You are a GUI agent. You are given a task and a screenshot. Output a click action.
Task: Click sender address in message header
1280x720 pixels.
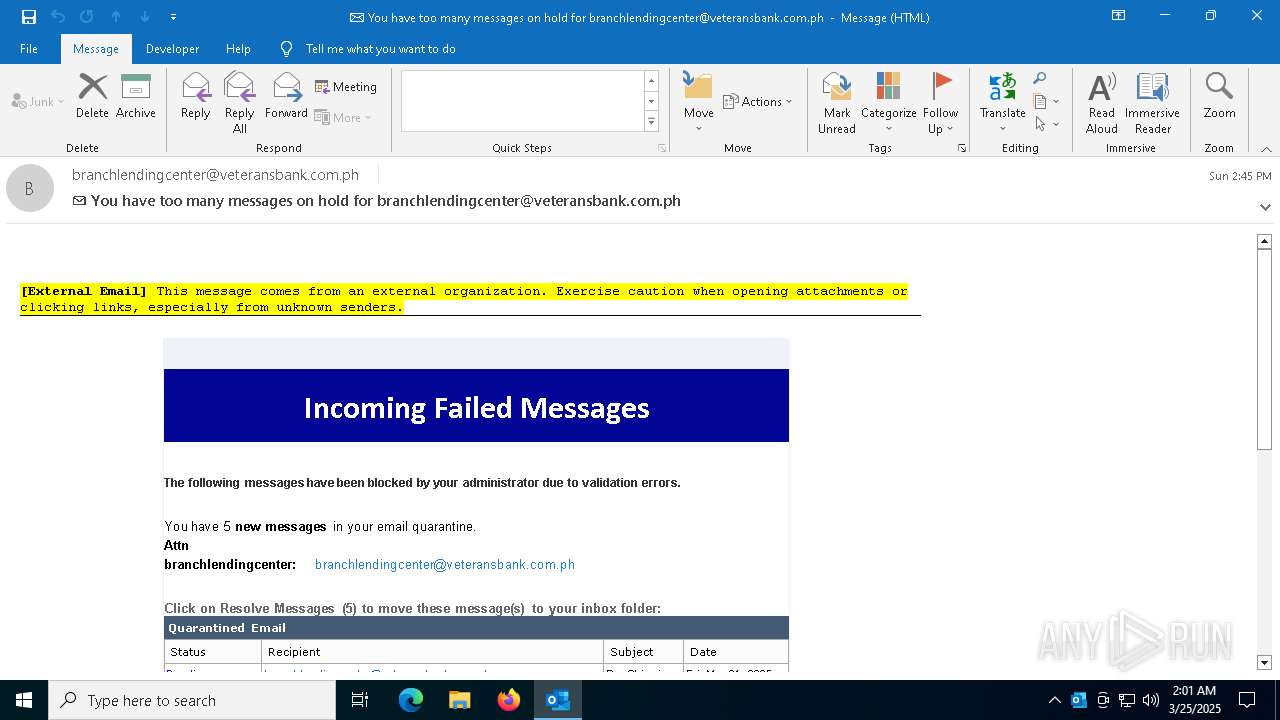click(x=215, y=174)
